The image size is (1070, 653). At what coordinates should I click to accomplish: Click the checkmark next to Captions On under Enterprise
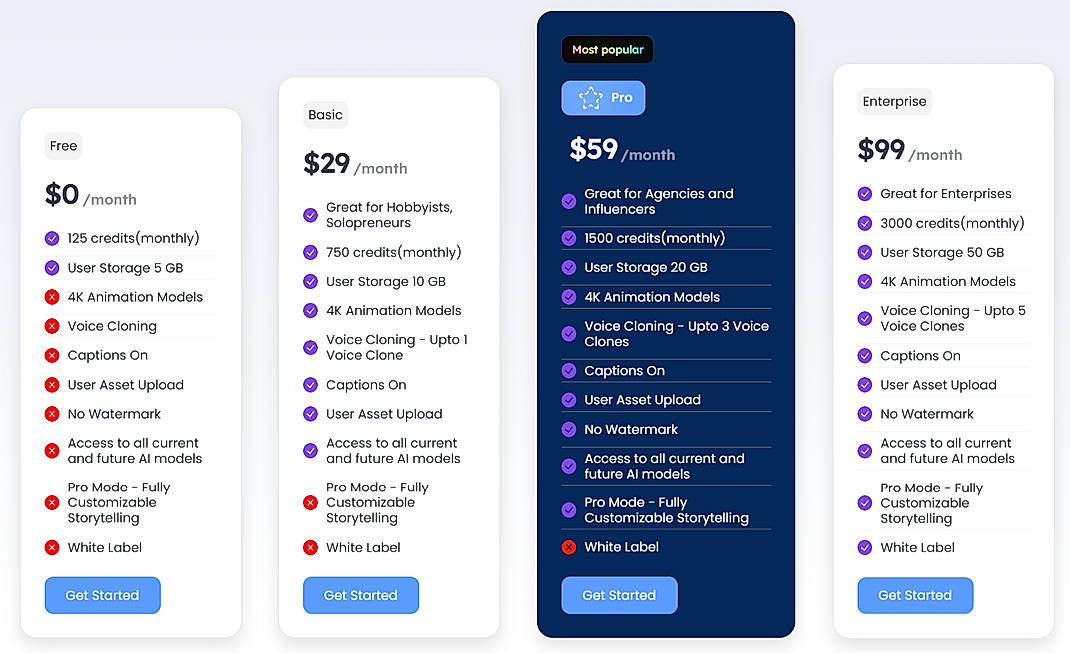point(864,355)
